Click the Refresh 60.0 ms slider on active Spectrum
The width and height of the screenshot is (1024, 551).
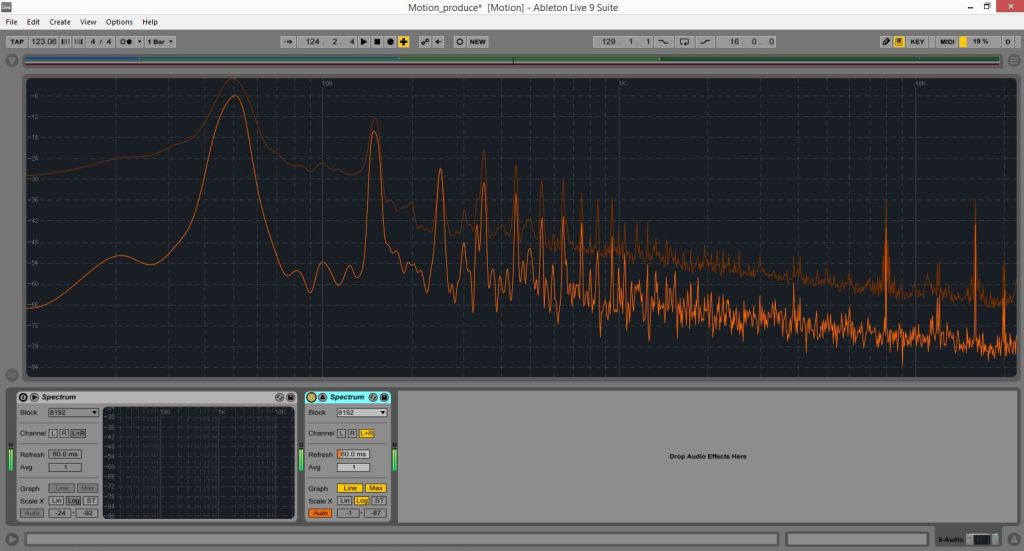coord(352,454)
